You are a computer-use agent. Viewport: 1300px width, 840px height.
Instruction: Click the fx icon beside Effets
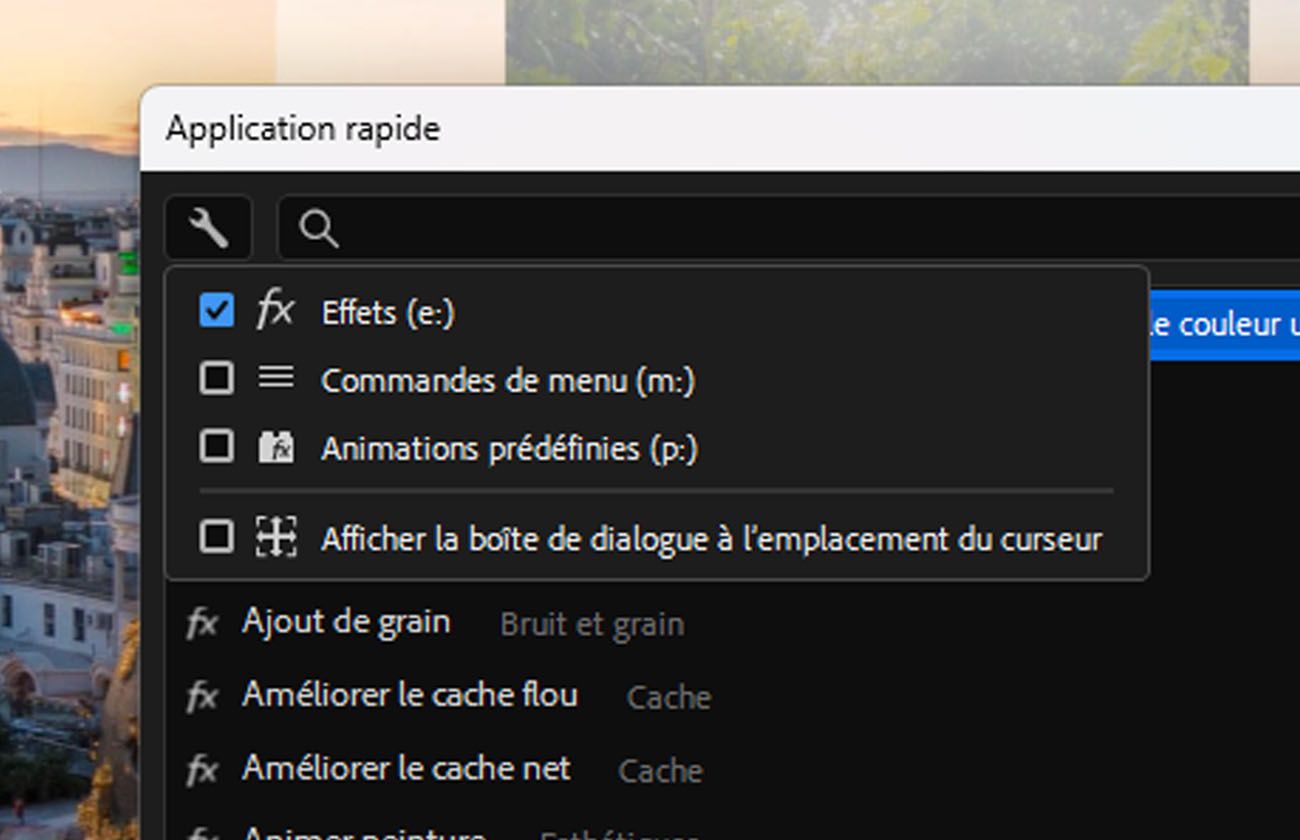coord(275,310)
